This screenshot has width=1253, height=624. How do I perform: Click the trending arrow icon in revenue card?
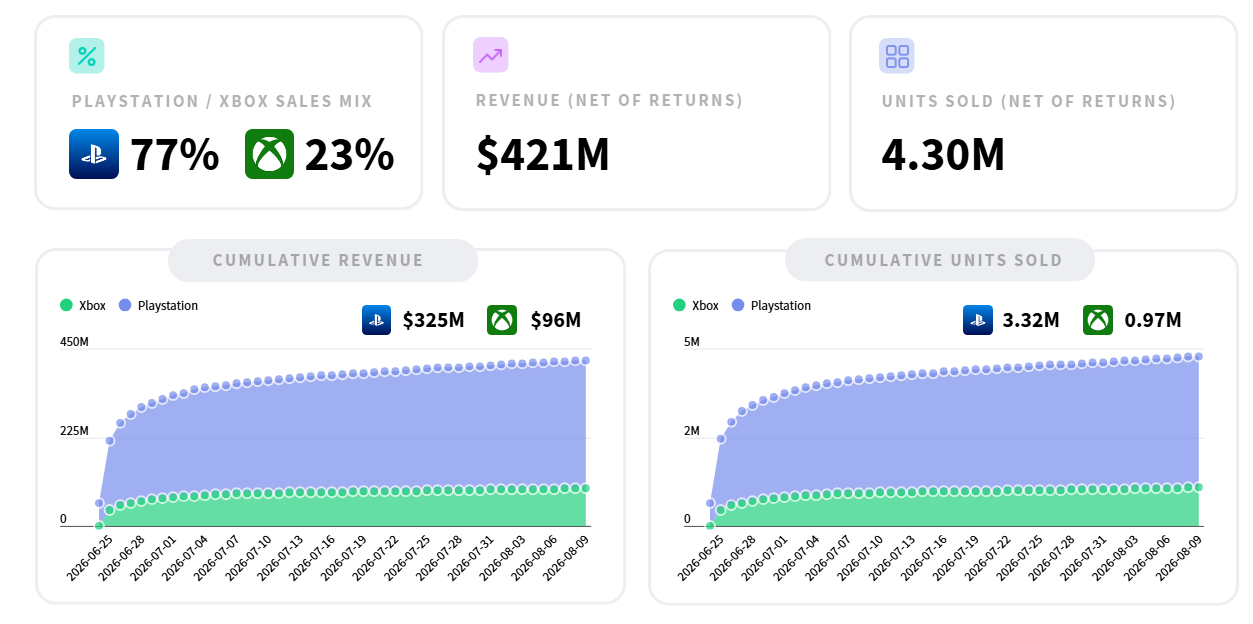pos(491,56)
